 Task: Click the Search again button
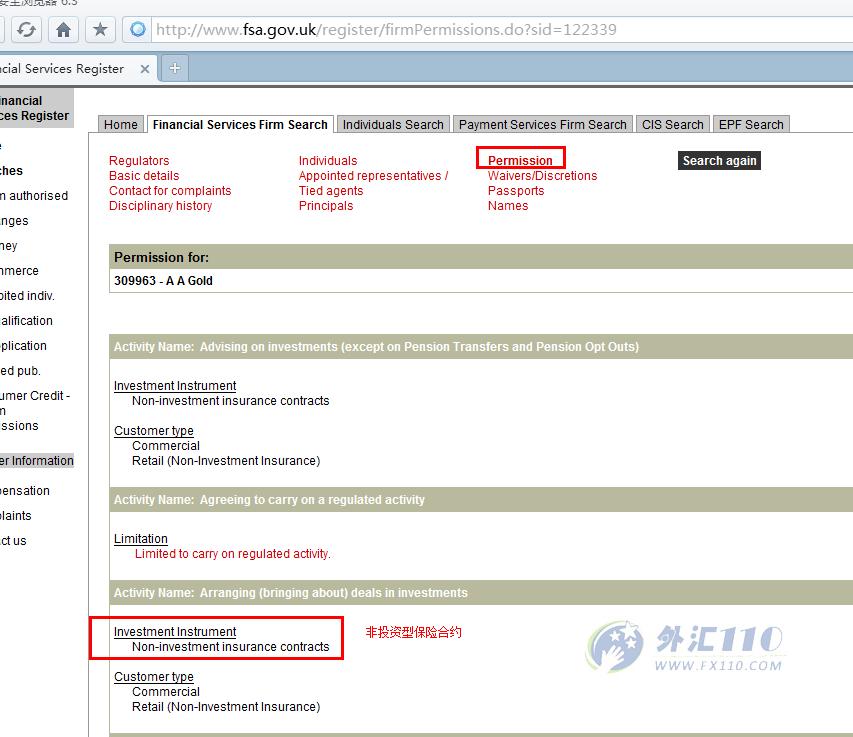719,160
